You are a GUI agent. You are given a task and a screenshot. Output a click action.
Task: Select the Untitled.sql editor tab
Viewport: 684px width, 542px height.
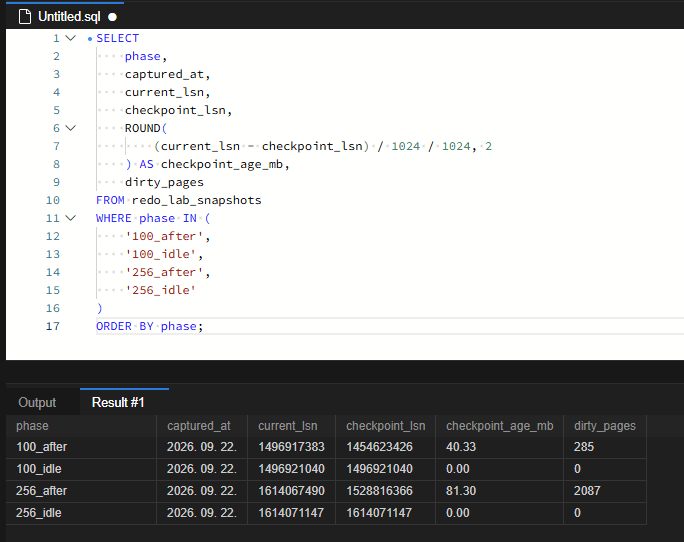pyautogui.click(x=65, y=16)
